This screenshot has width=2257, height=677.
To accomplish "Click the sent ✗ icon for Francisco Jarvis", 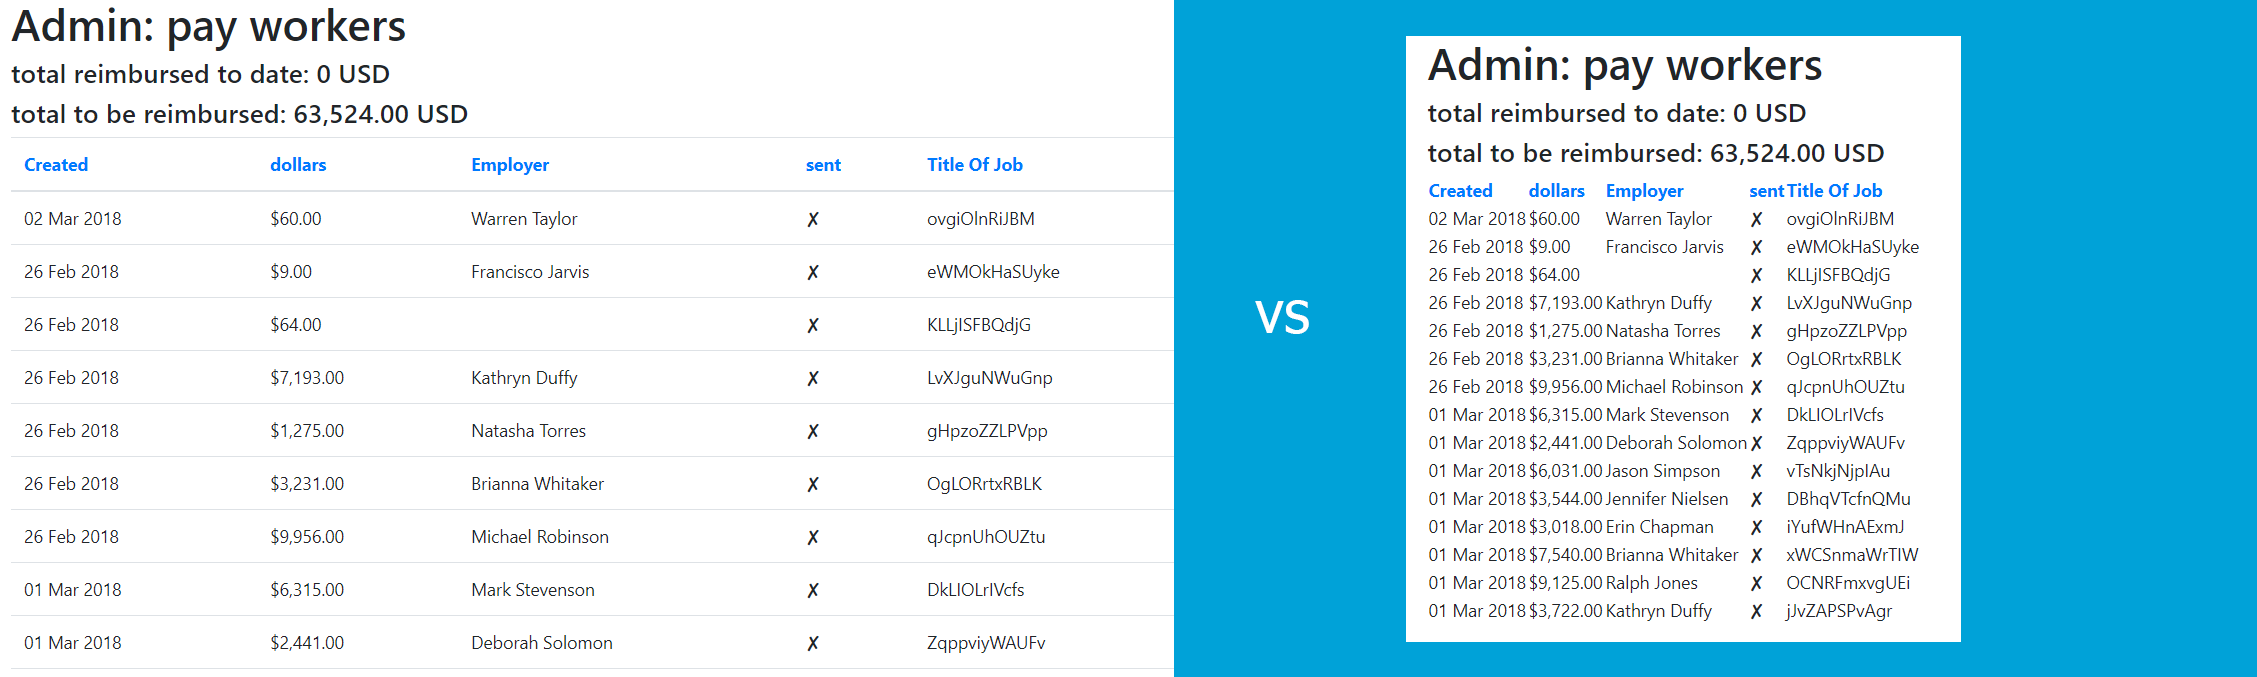I will tap(813, 271).
